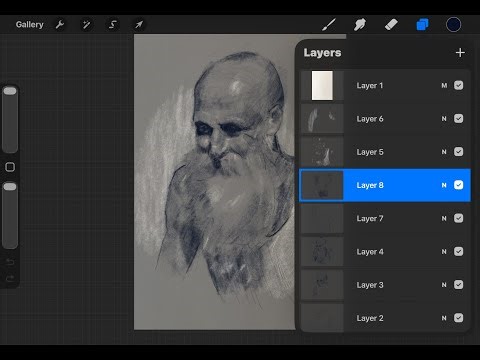Open blend mode N for Layer 5

[x=444, y=152]
